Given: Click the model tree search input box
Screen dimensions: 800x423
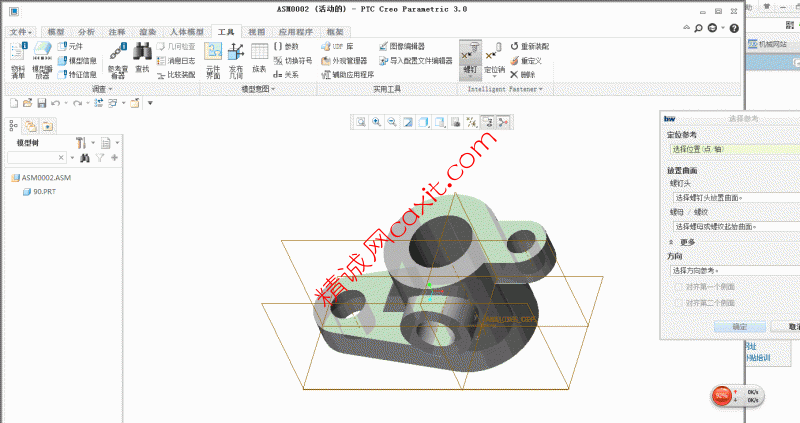Looking at the screenshot, I should pyautogui.click(x=37, y=158).
